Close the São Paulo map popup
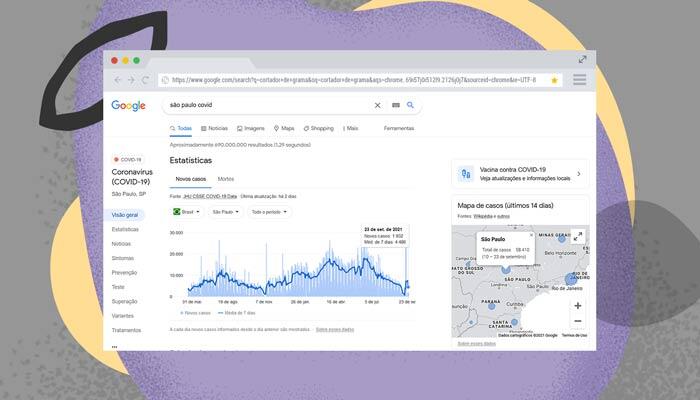The height and width of the screenshot is (400, 700). (531, 235)
